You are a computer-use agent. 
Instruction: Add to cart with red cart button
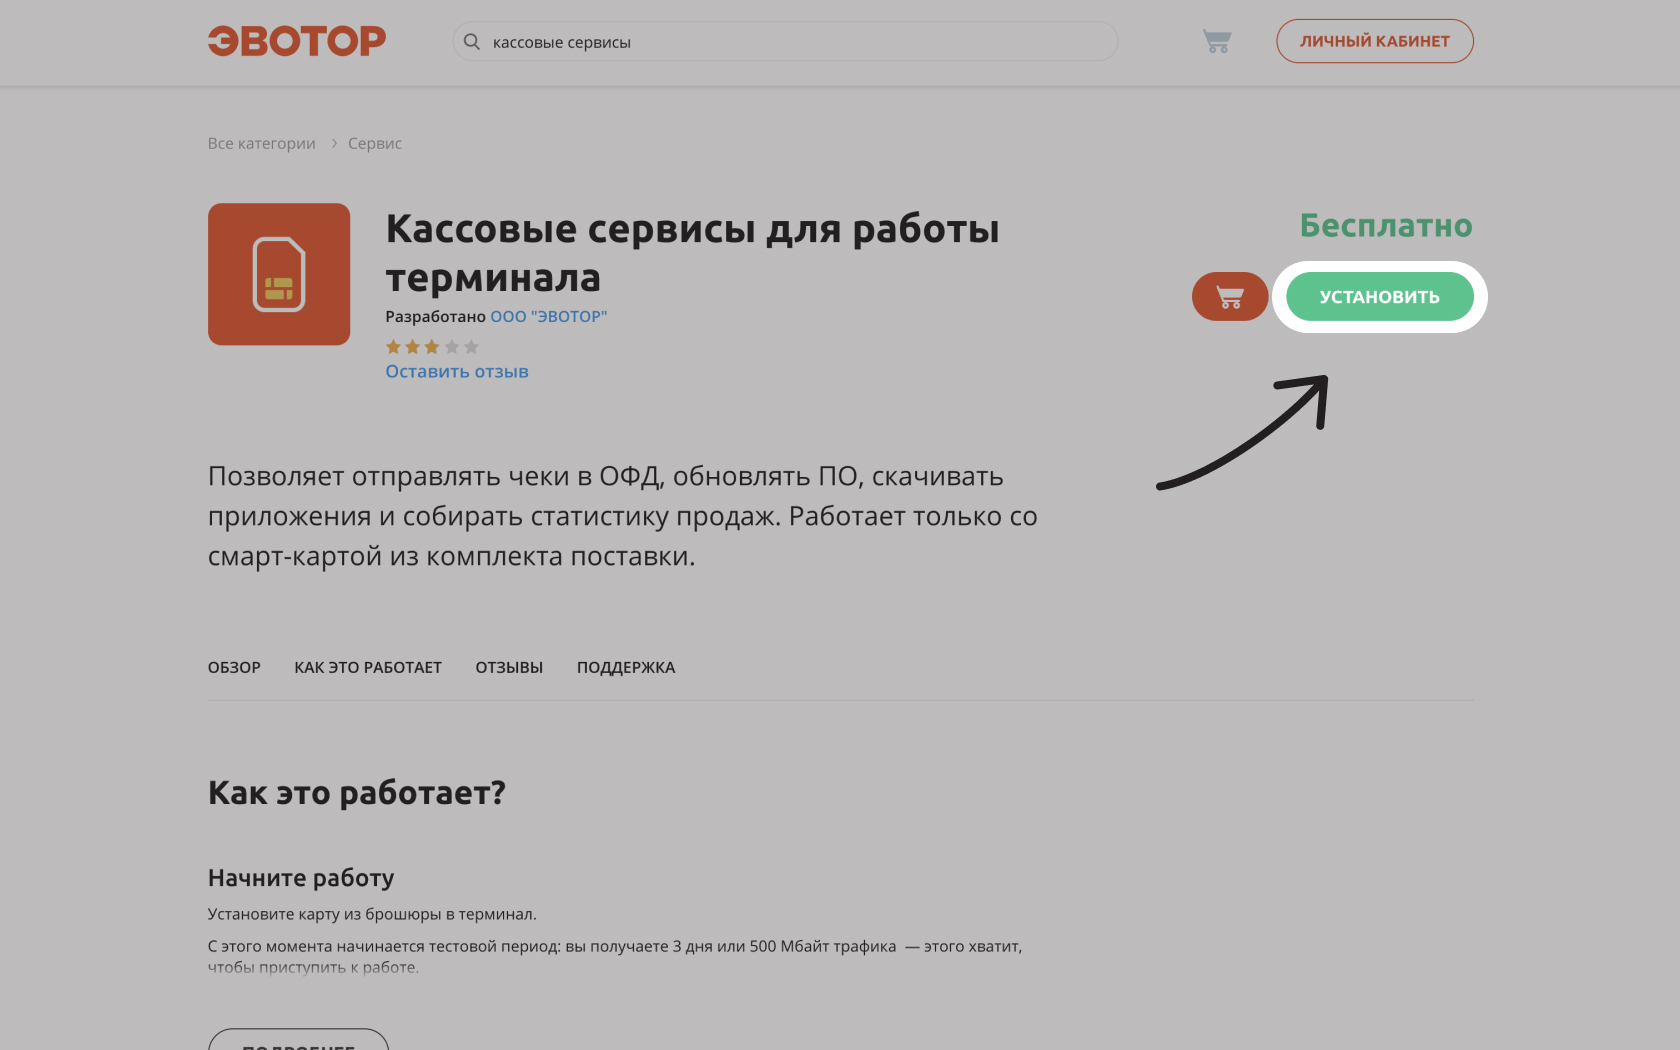pyautogui.click(x=1229, y=297)
